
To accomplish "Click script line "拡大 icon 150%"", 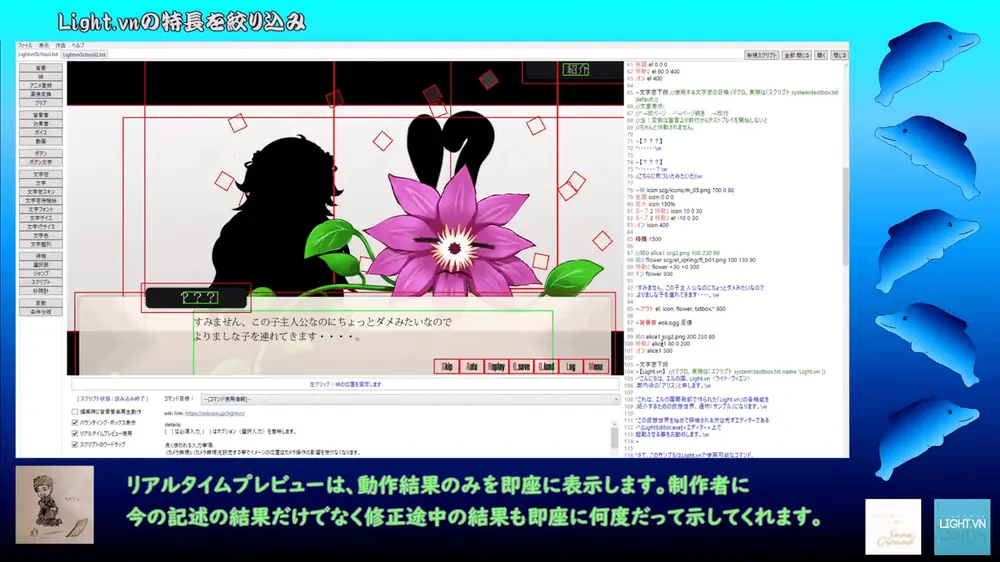I will tap(655, 204).
